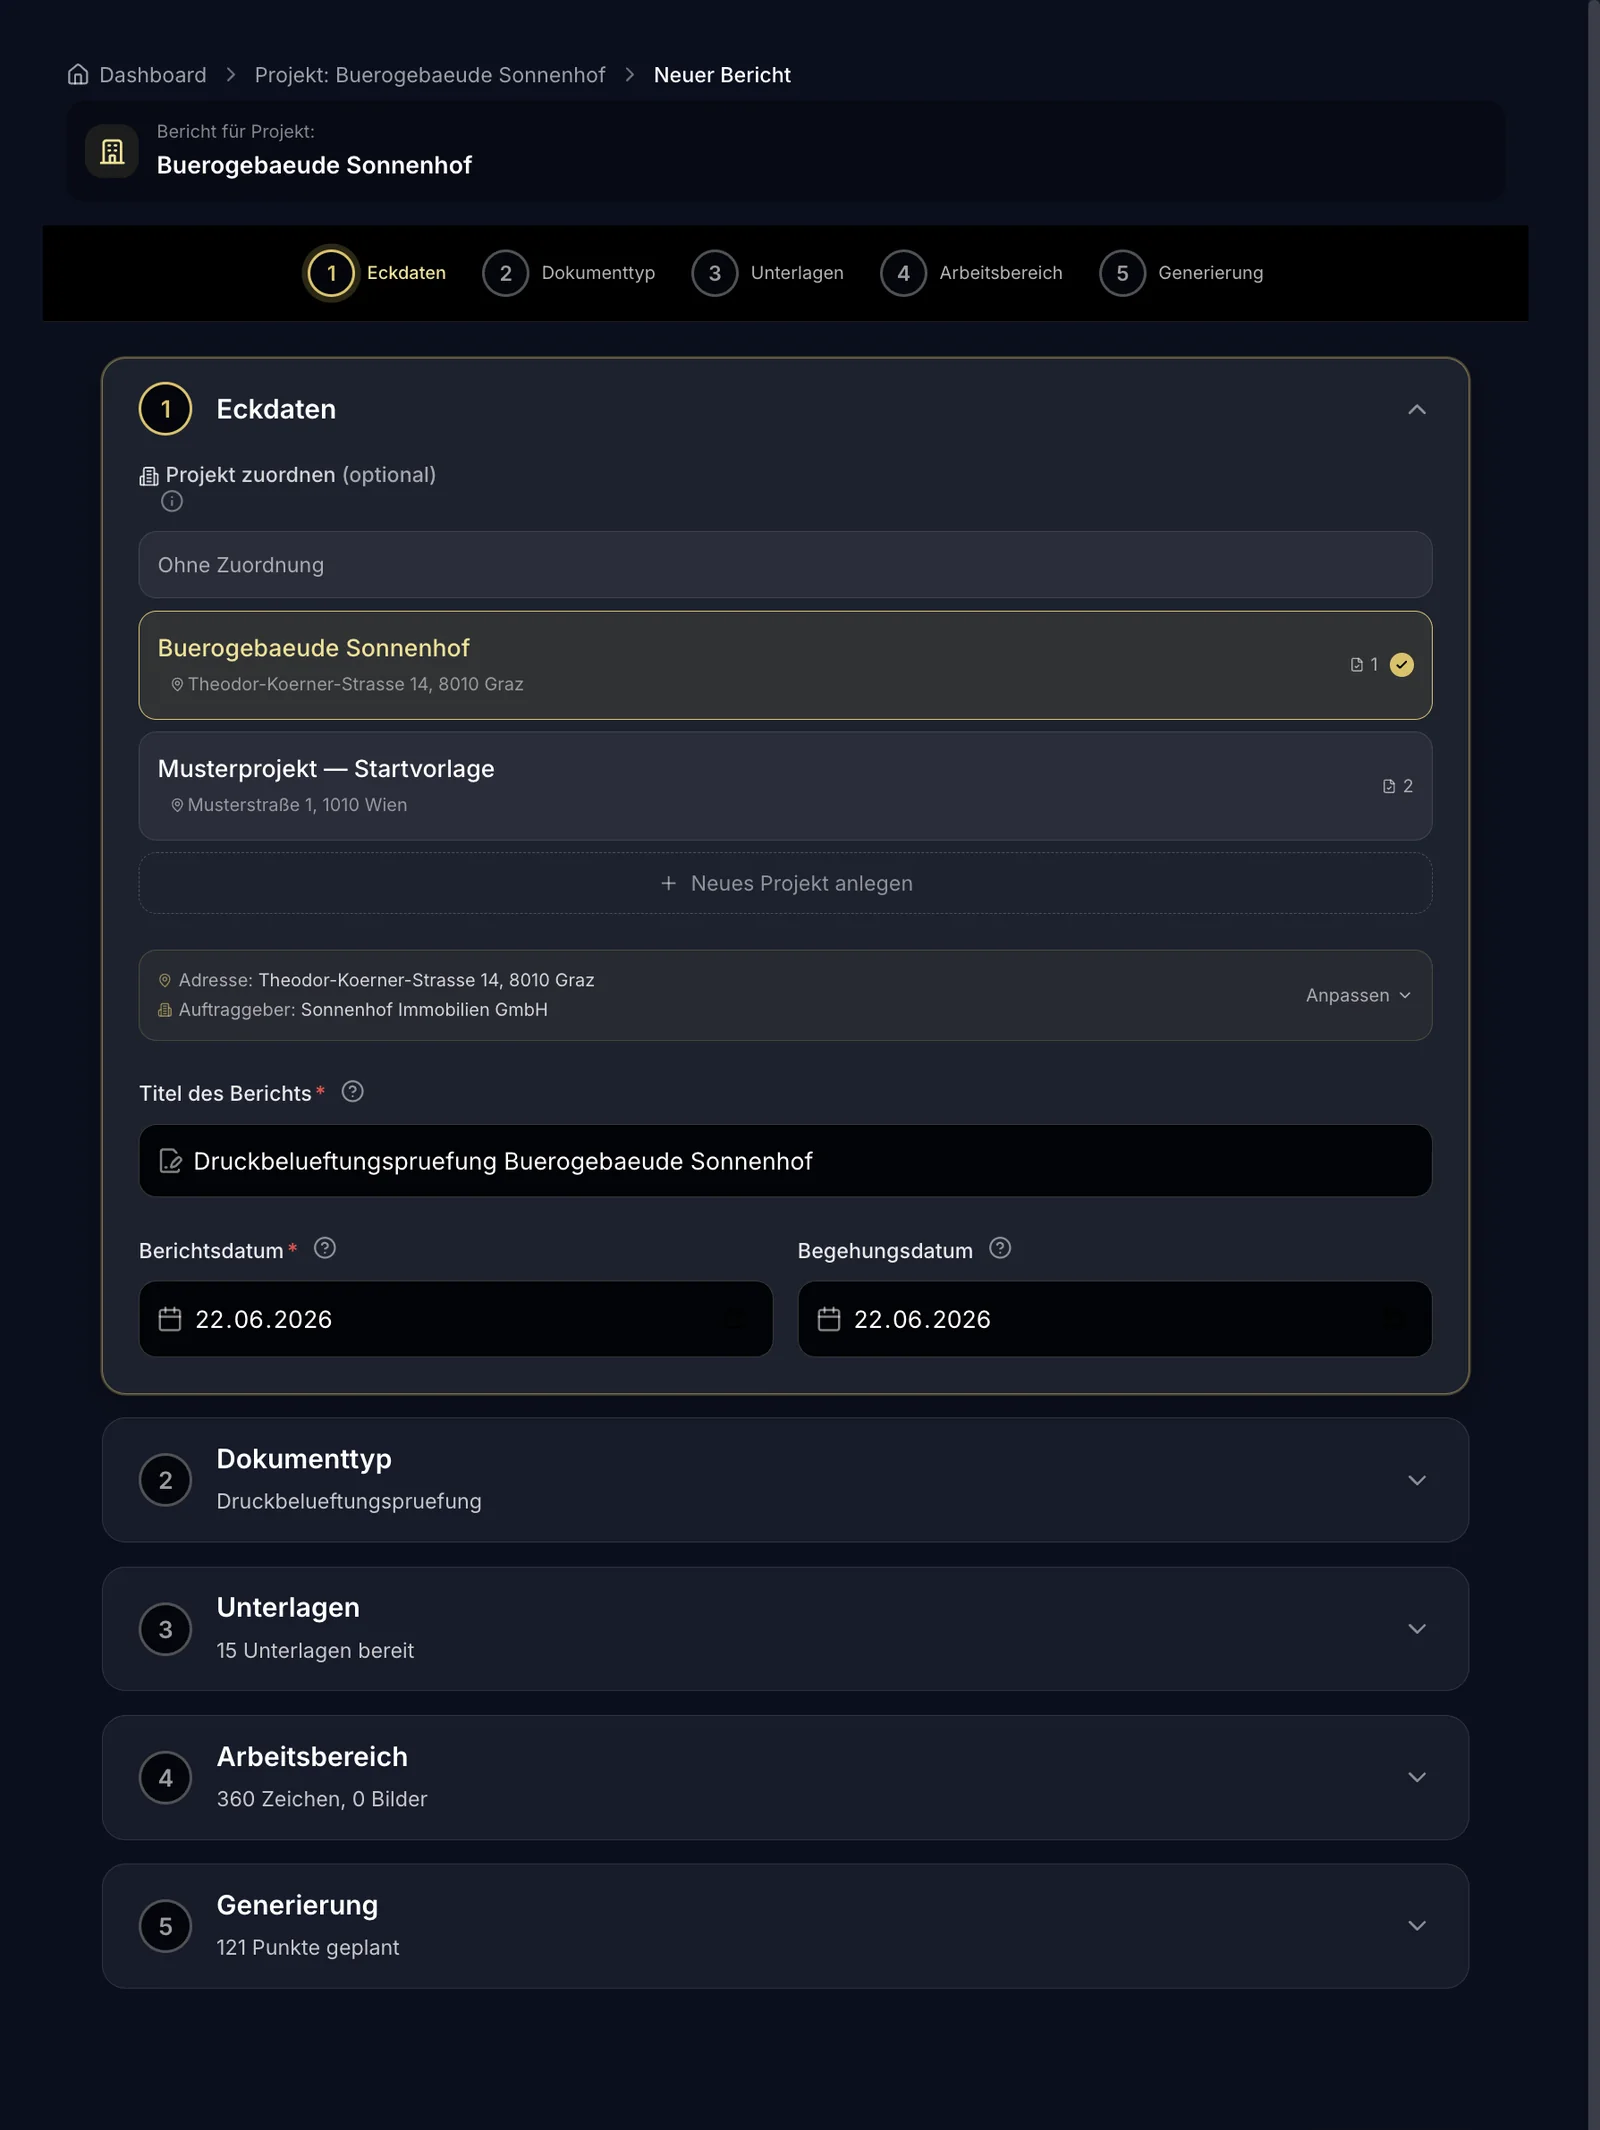The image size is (1600, 2130).
Task: Select the Musterprojekt — Startvorlage project card
Action: tap(785, 786)
